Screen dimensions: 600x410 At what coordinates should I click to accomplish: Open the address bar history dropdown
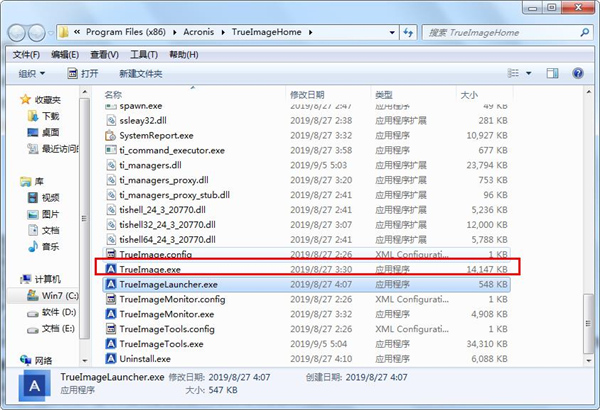point(392,33)
